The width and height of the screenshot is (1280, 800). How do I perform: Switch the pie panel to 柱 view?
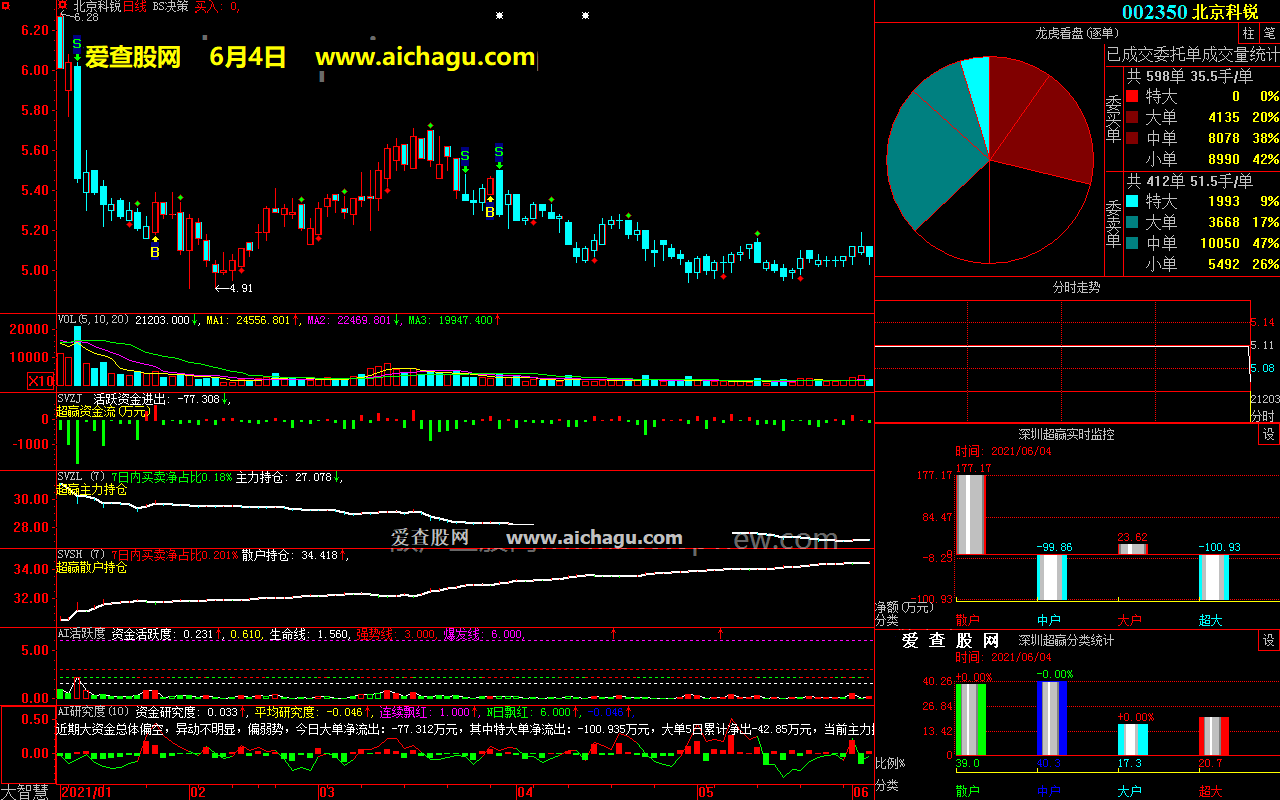(1249, 34)
